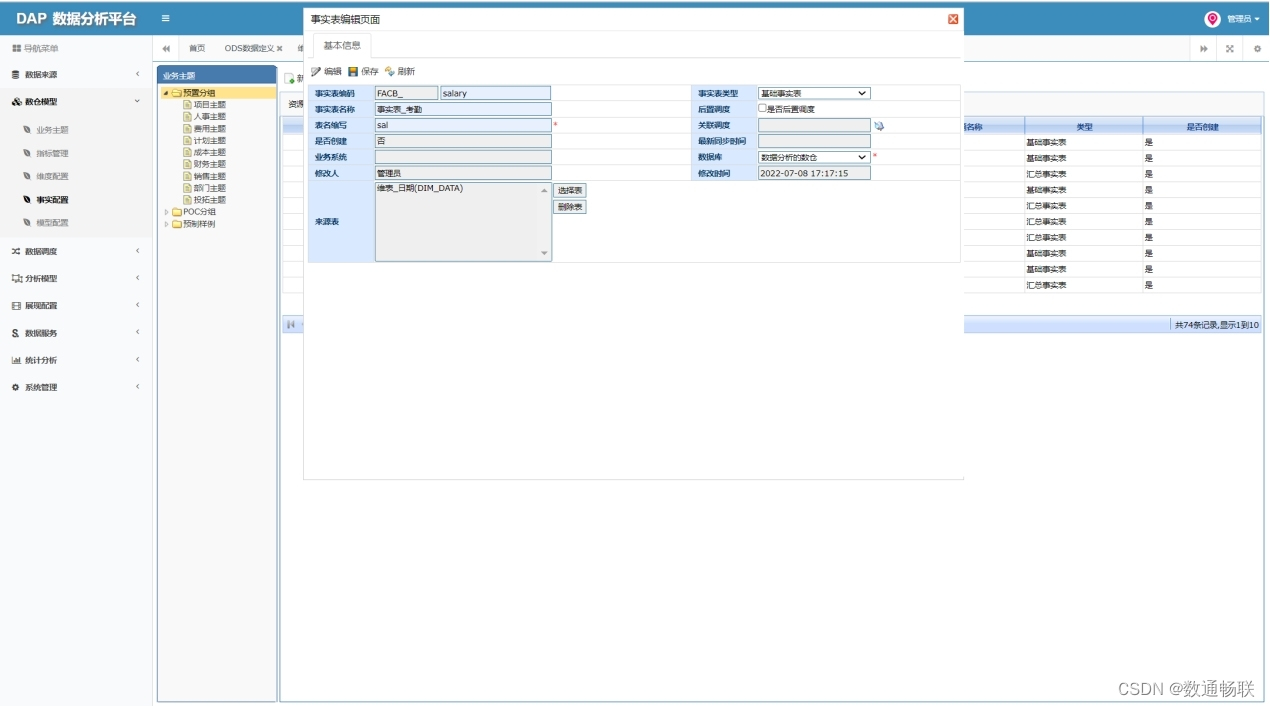Screen dimensions: 1270x707
Task: Open 模型配置 in sidebar submenu
Action: 52,222
